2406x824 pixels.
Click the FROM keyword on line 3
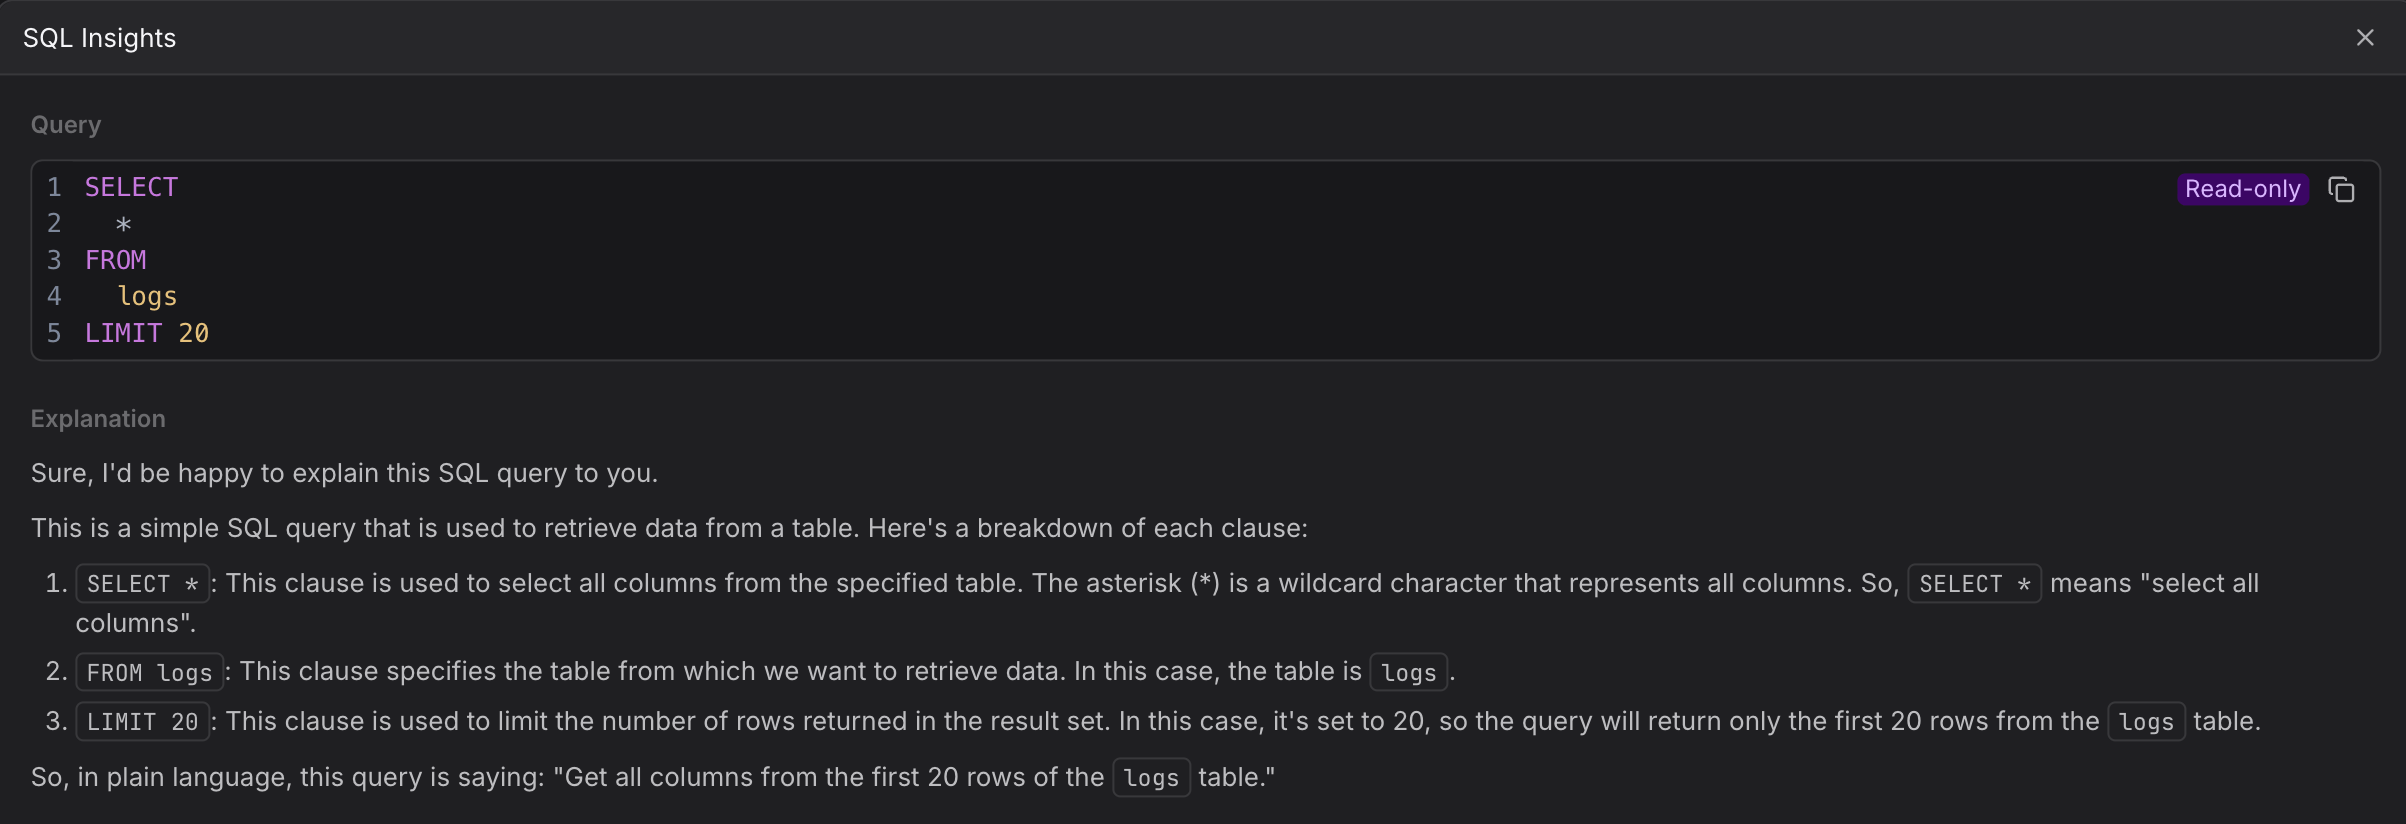click(115, 259)
